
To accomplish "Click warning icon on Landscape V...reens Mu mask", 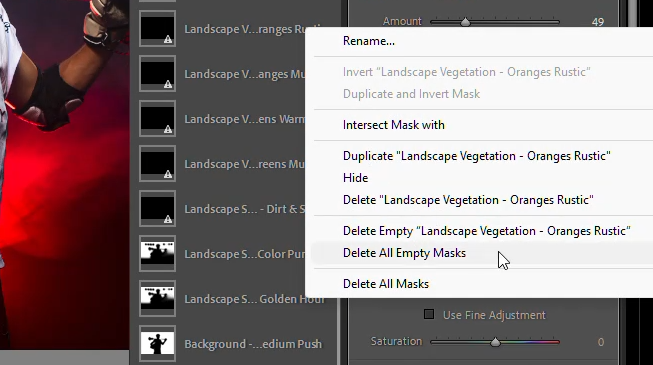I will 168,175.
